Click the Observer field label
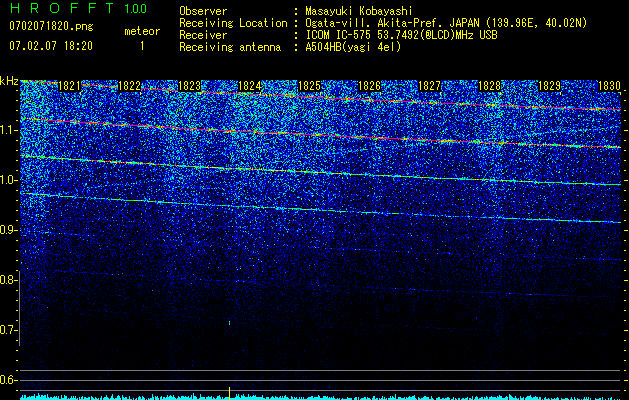 coord(203,11)
